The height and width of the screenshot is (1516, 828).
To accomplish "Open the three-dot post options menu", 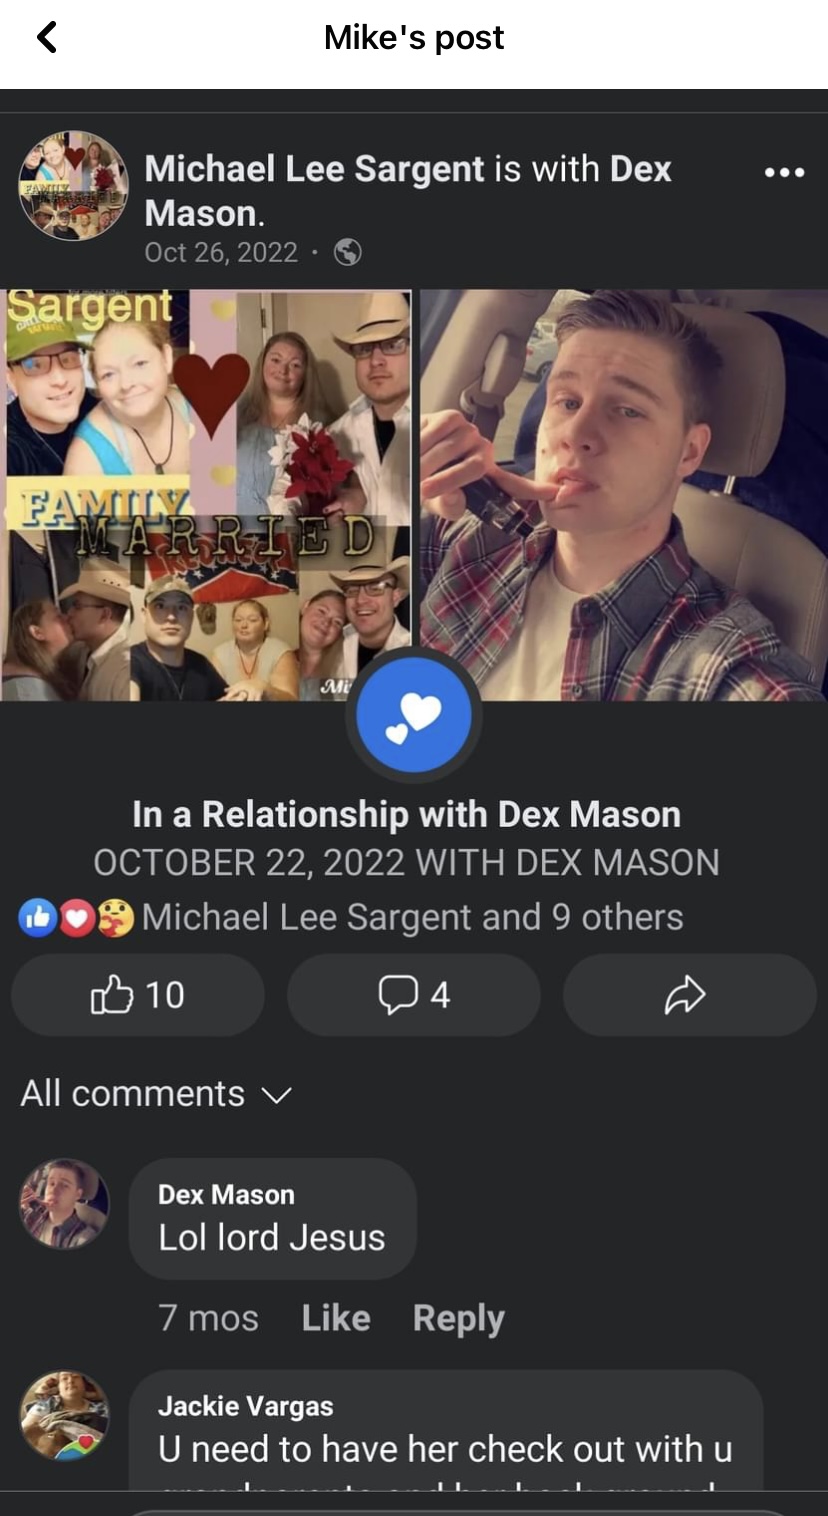I will [784, 172].
